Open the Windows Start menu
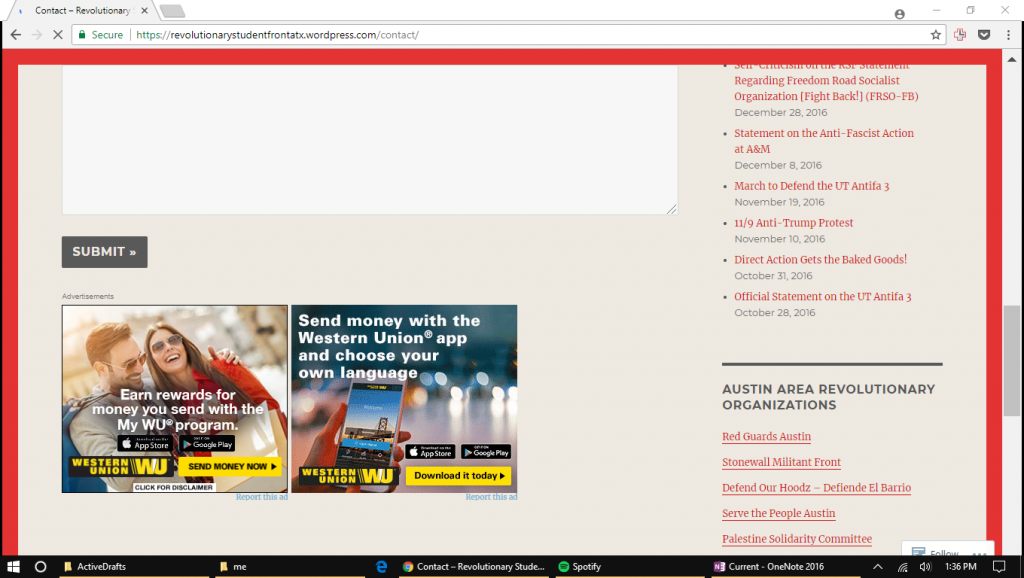Viewport: 1024px width, 578px height. (14, 566)
